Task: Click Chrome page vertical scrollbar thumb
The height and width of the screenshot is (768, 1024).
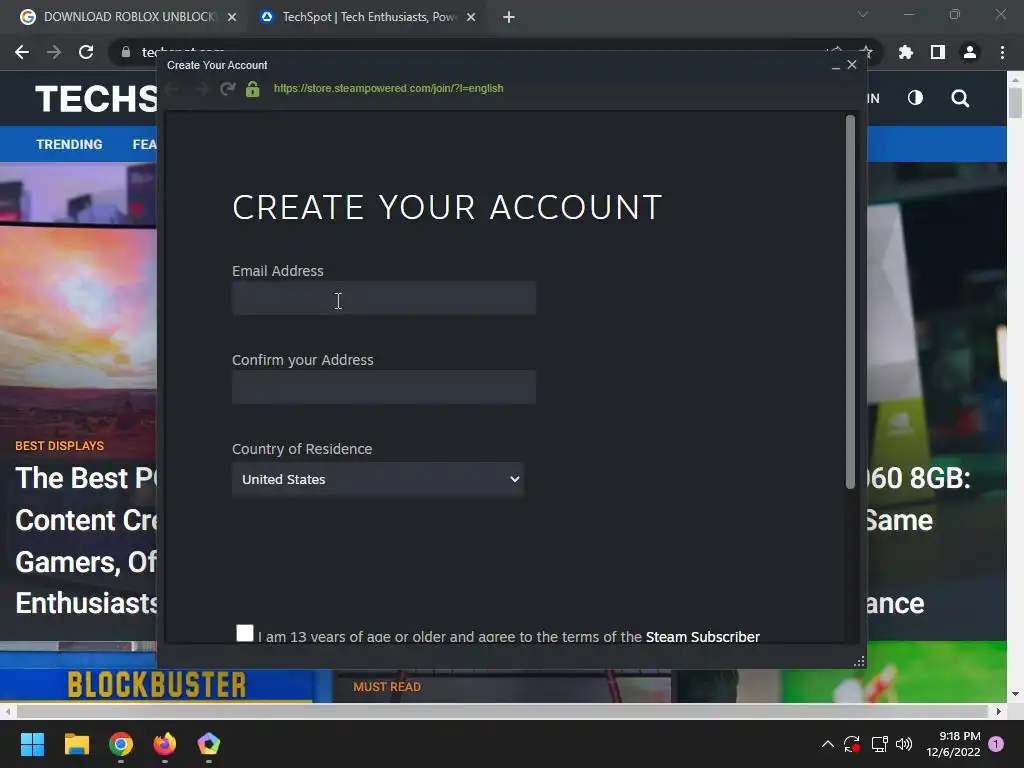Action: tap(1015, 103)
